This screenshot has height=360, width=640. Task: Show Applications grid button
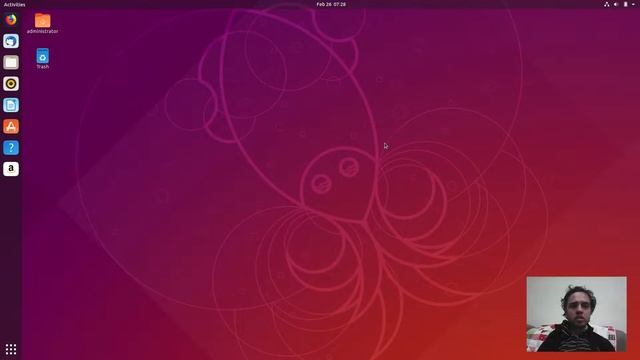11,349
